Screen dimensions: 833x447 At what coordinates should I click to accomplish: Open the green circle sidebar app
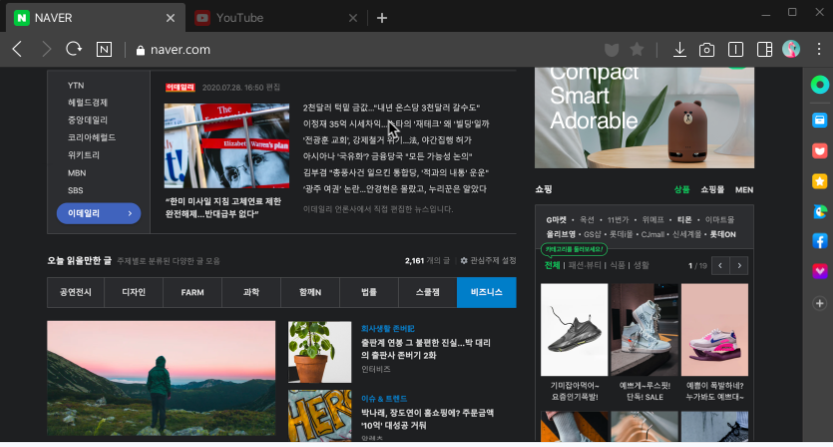tap(820, 85)
